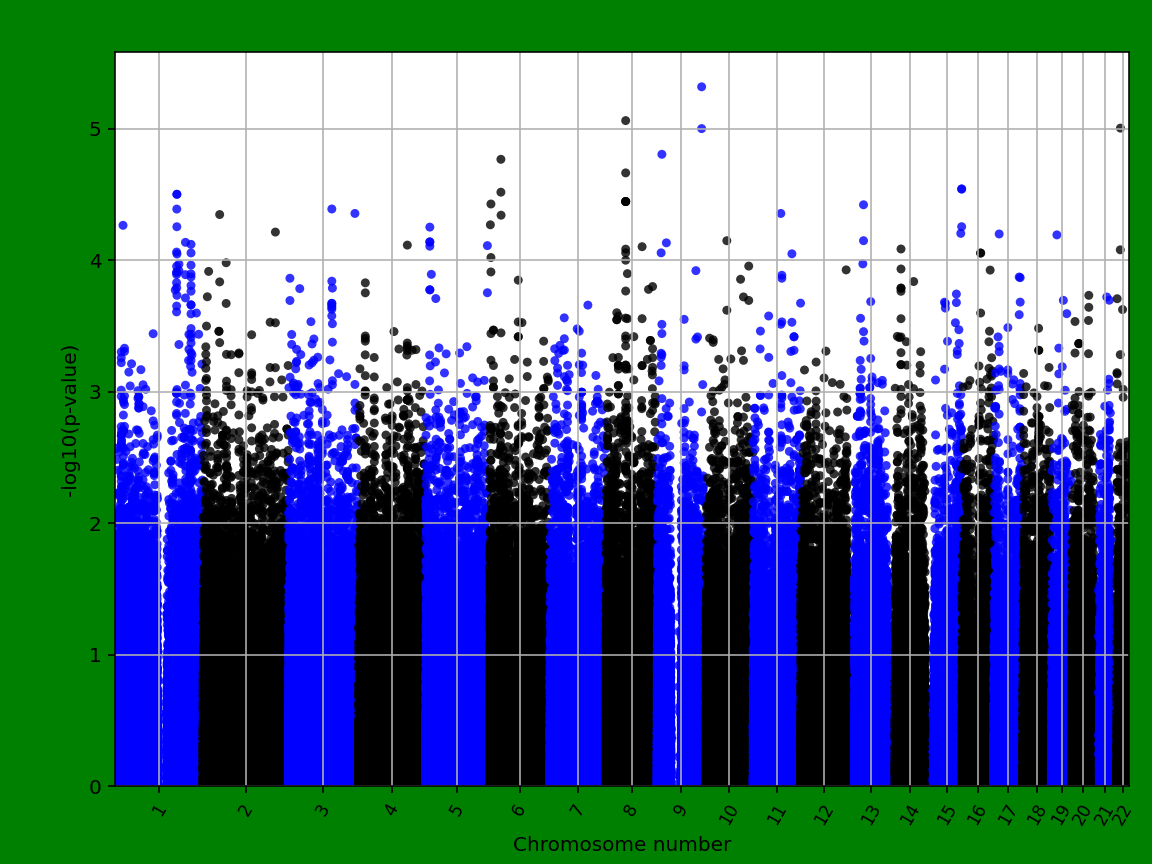
Task: Click the horizontal gridline at value 4
Action: tap(400, 260)
